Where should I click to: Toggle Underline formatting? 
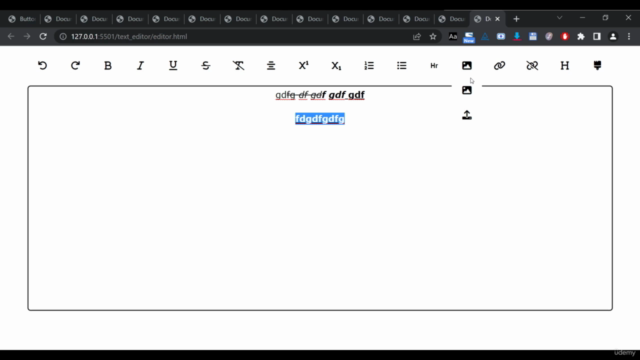[x=173, y=65]
